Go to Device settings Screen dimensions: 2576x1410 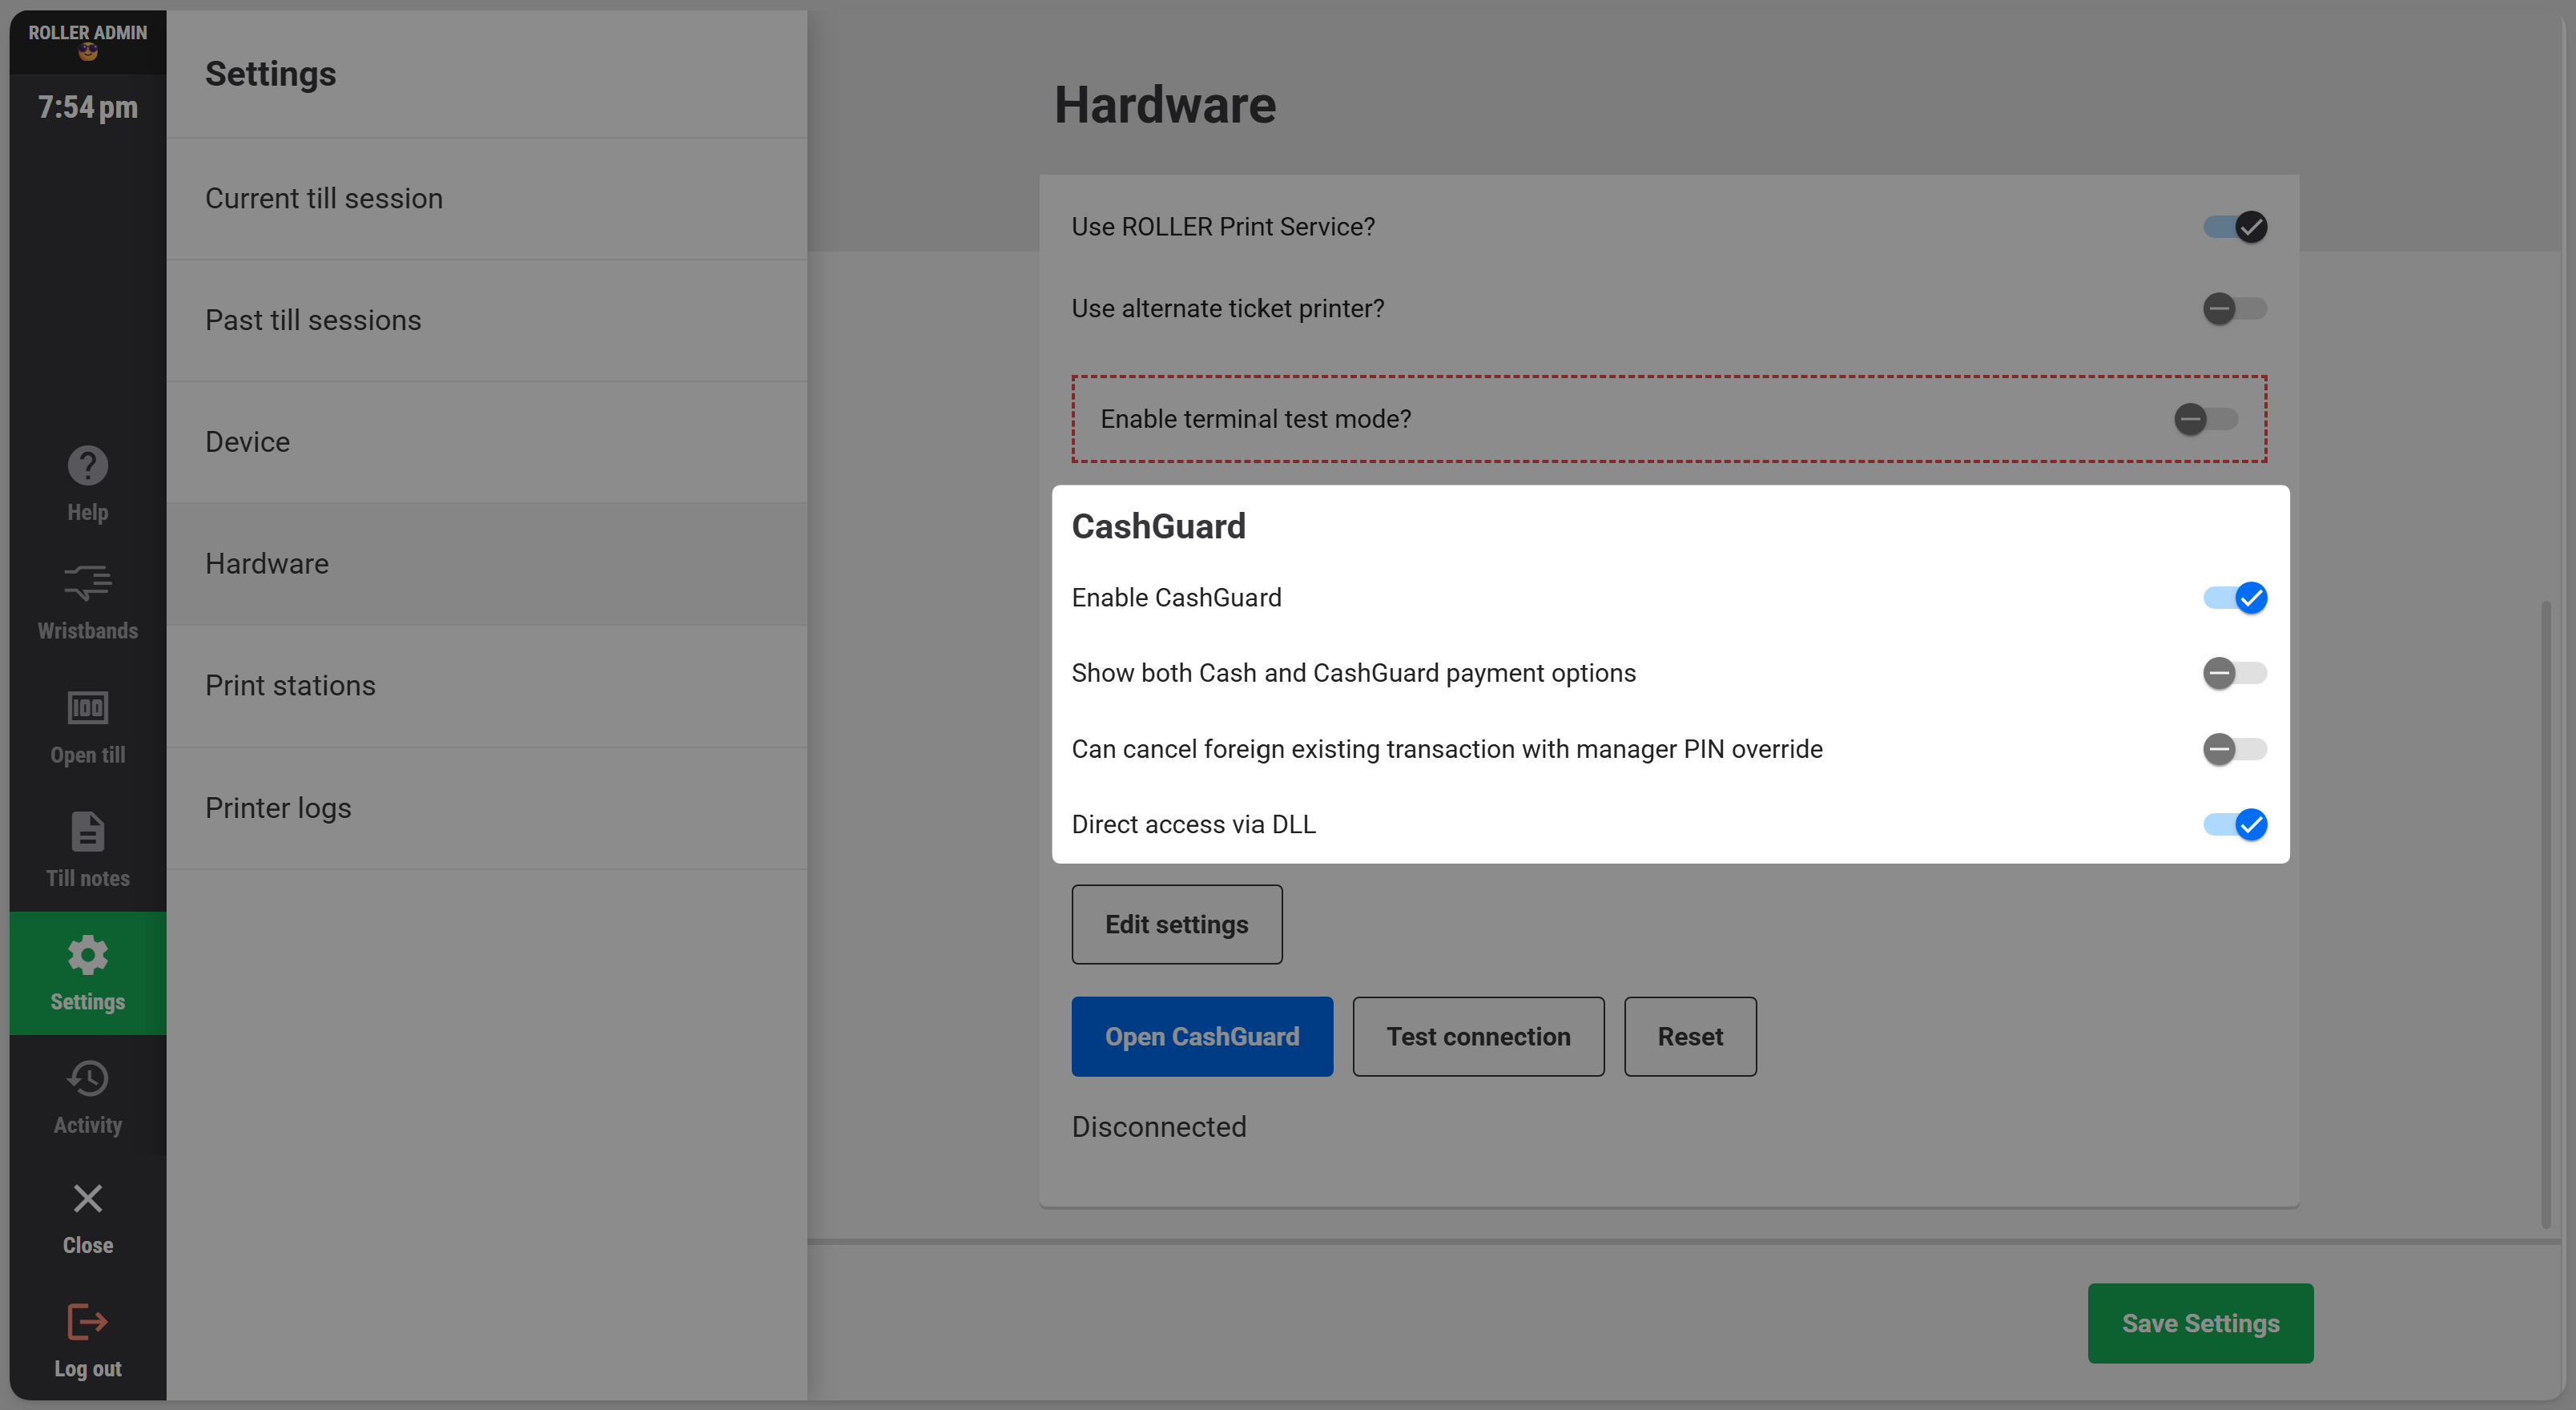pos(487,442)
